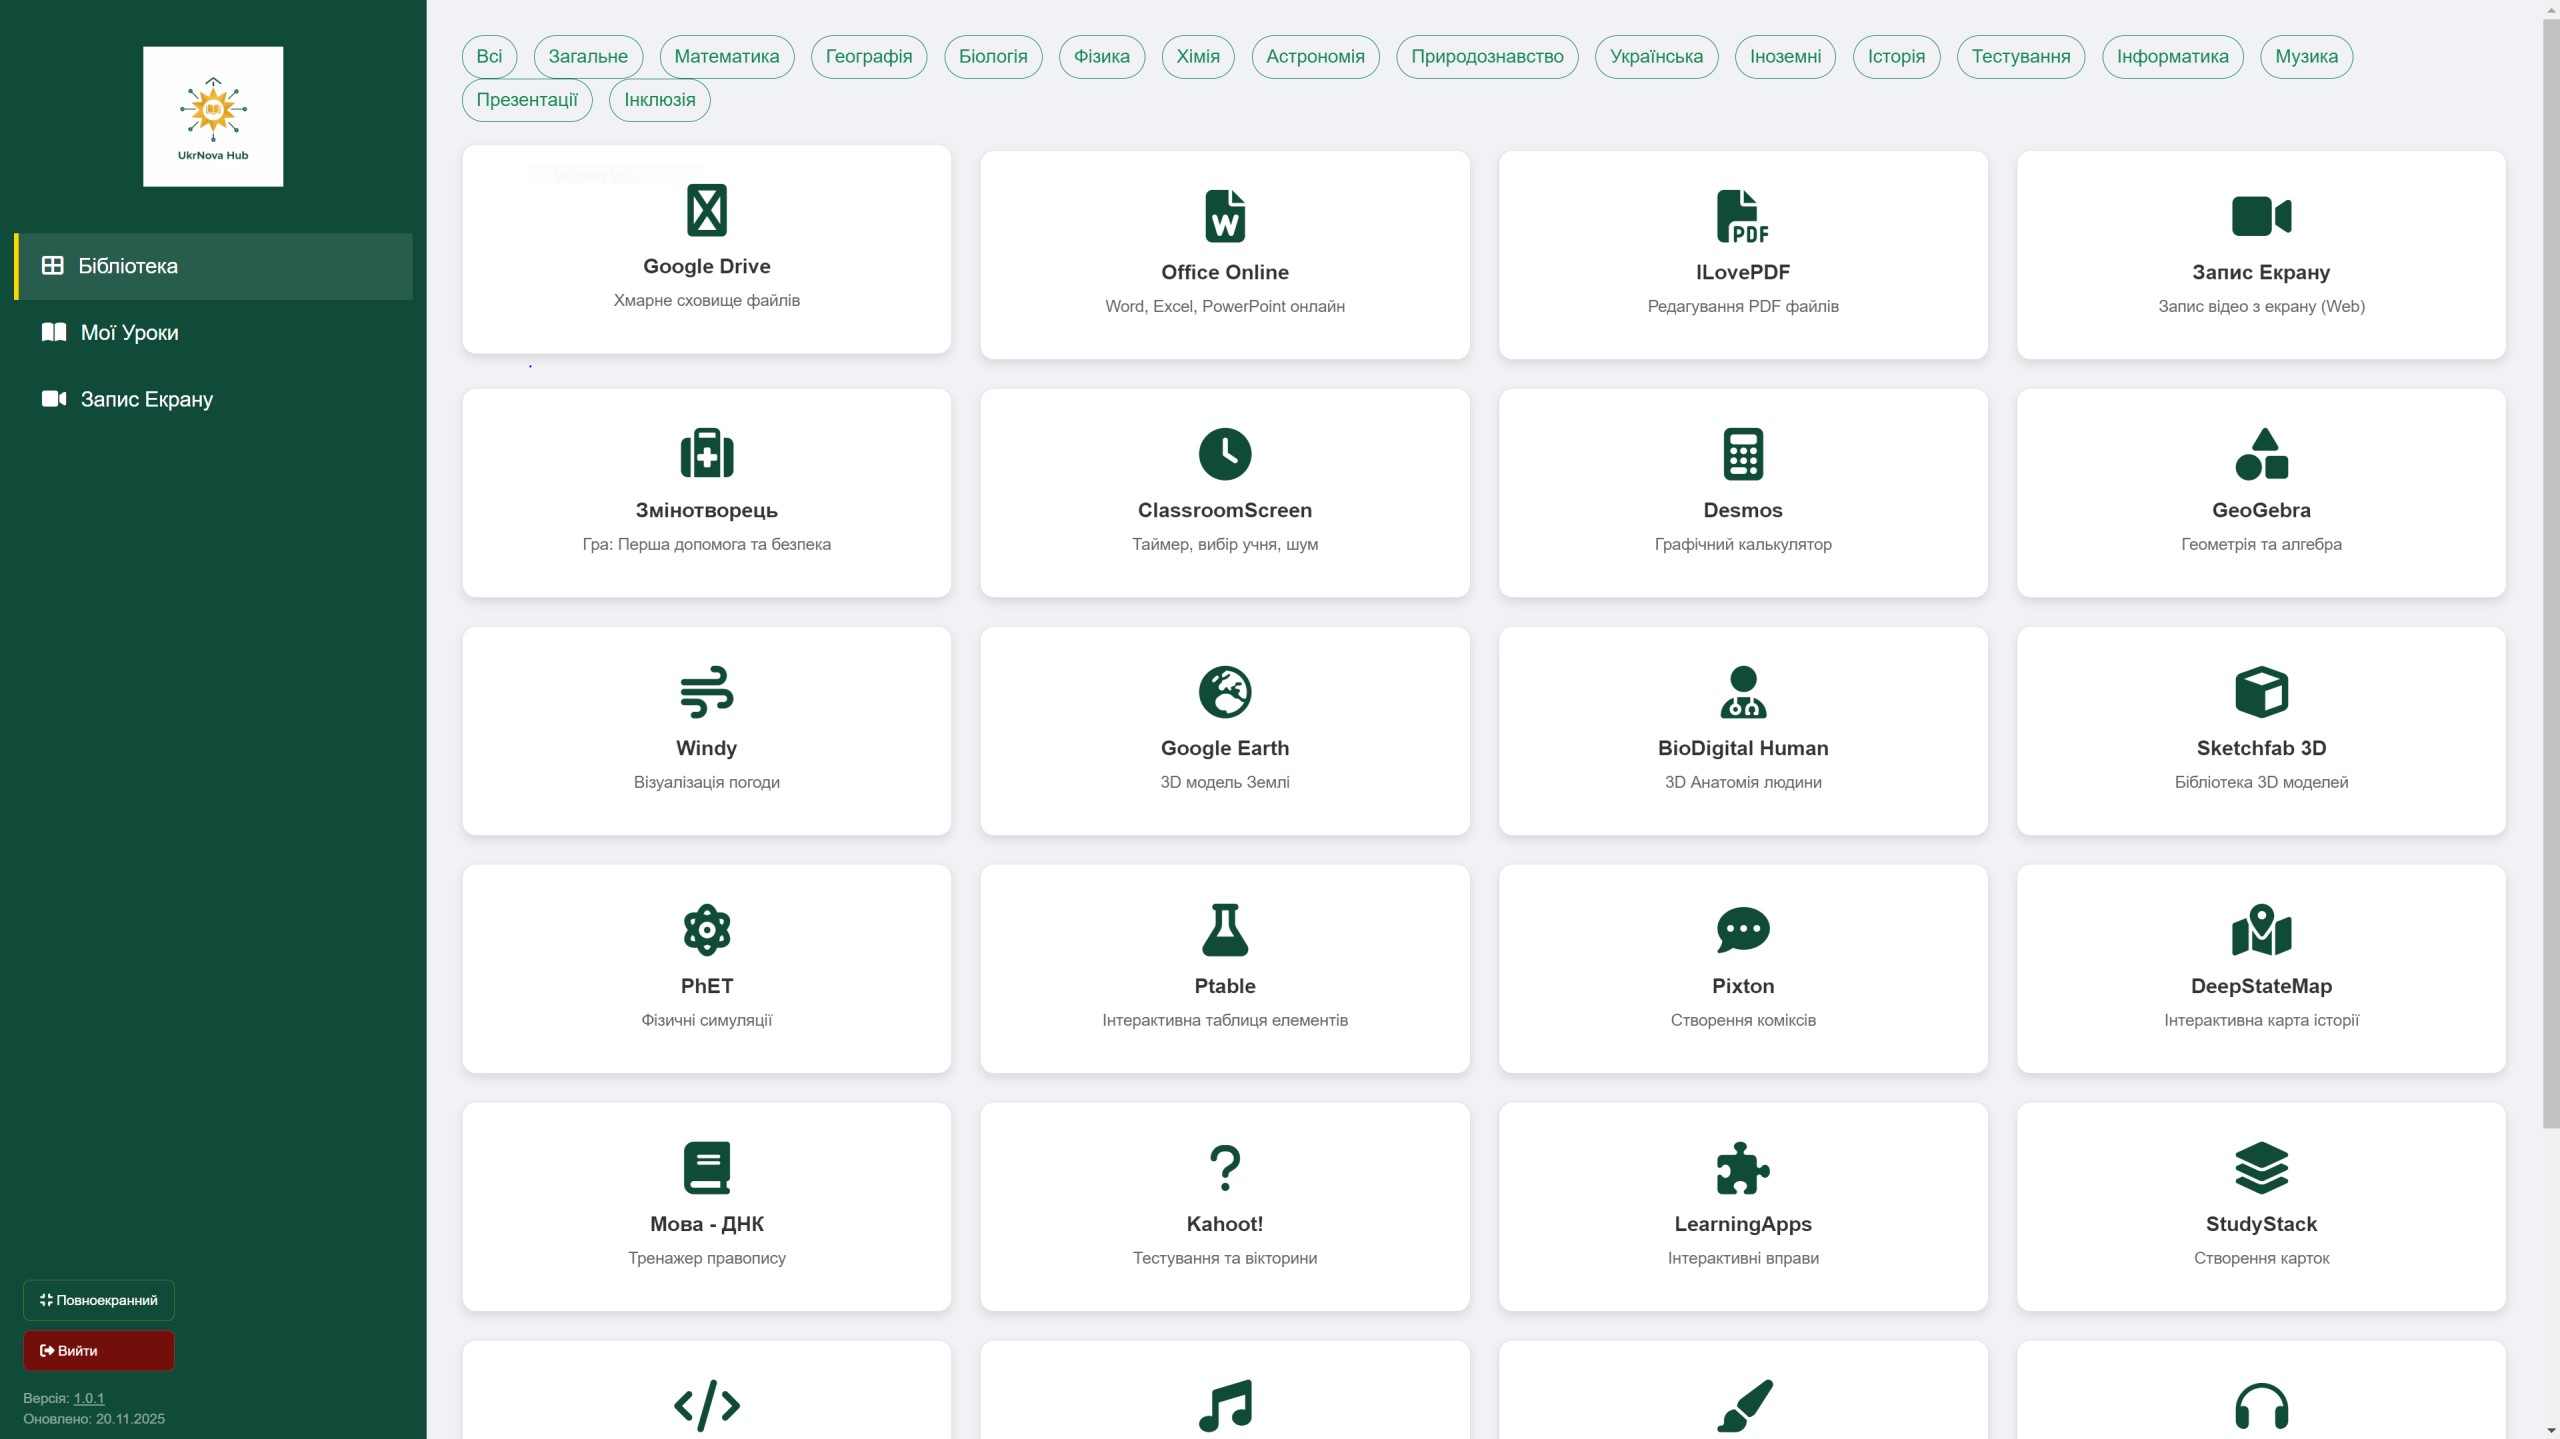Image resolution: width=2560 pixels, height=1439 pixels.
Task: Show all tools with Всі filter
Action: pyautogui.click(x=489, y=56)
